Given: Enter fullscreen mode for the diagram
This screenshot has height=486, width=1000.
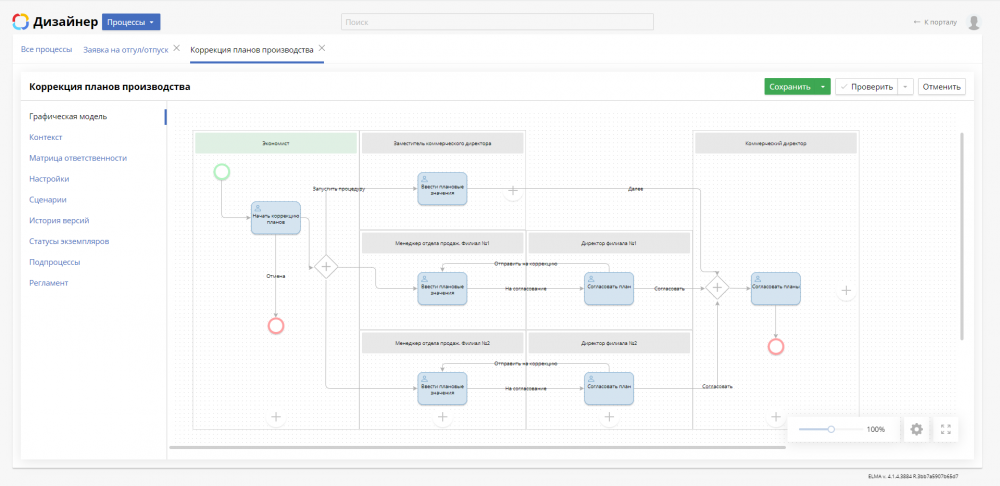Looking at the screenshot, I should pyautogui.click(x=946, y=429).
